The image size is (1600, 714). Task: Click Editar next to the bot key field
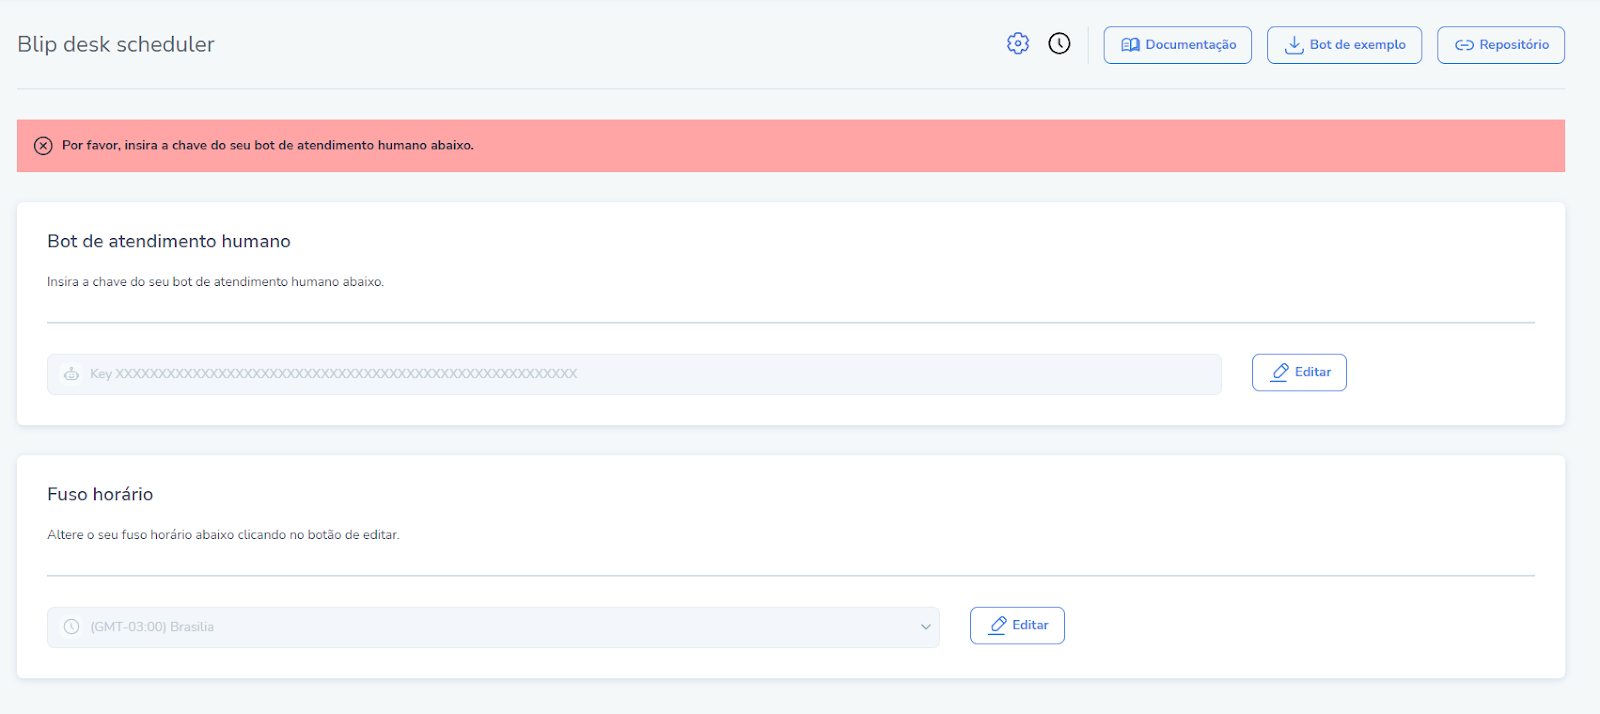(1299, 372)
